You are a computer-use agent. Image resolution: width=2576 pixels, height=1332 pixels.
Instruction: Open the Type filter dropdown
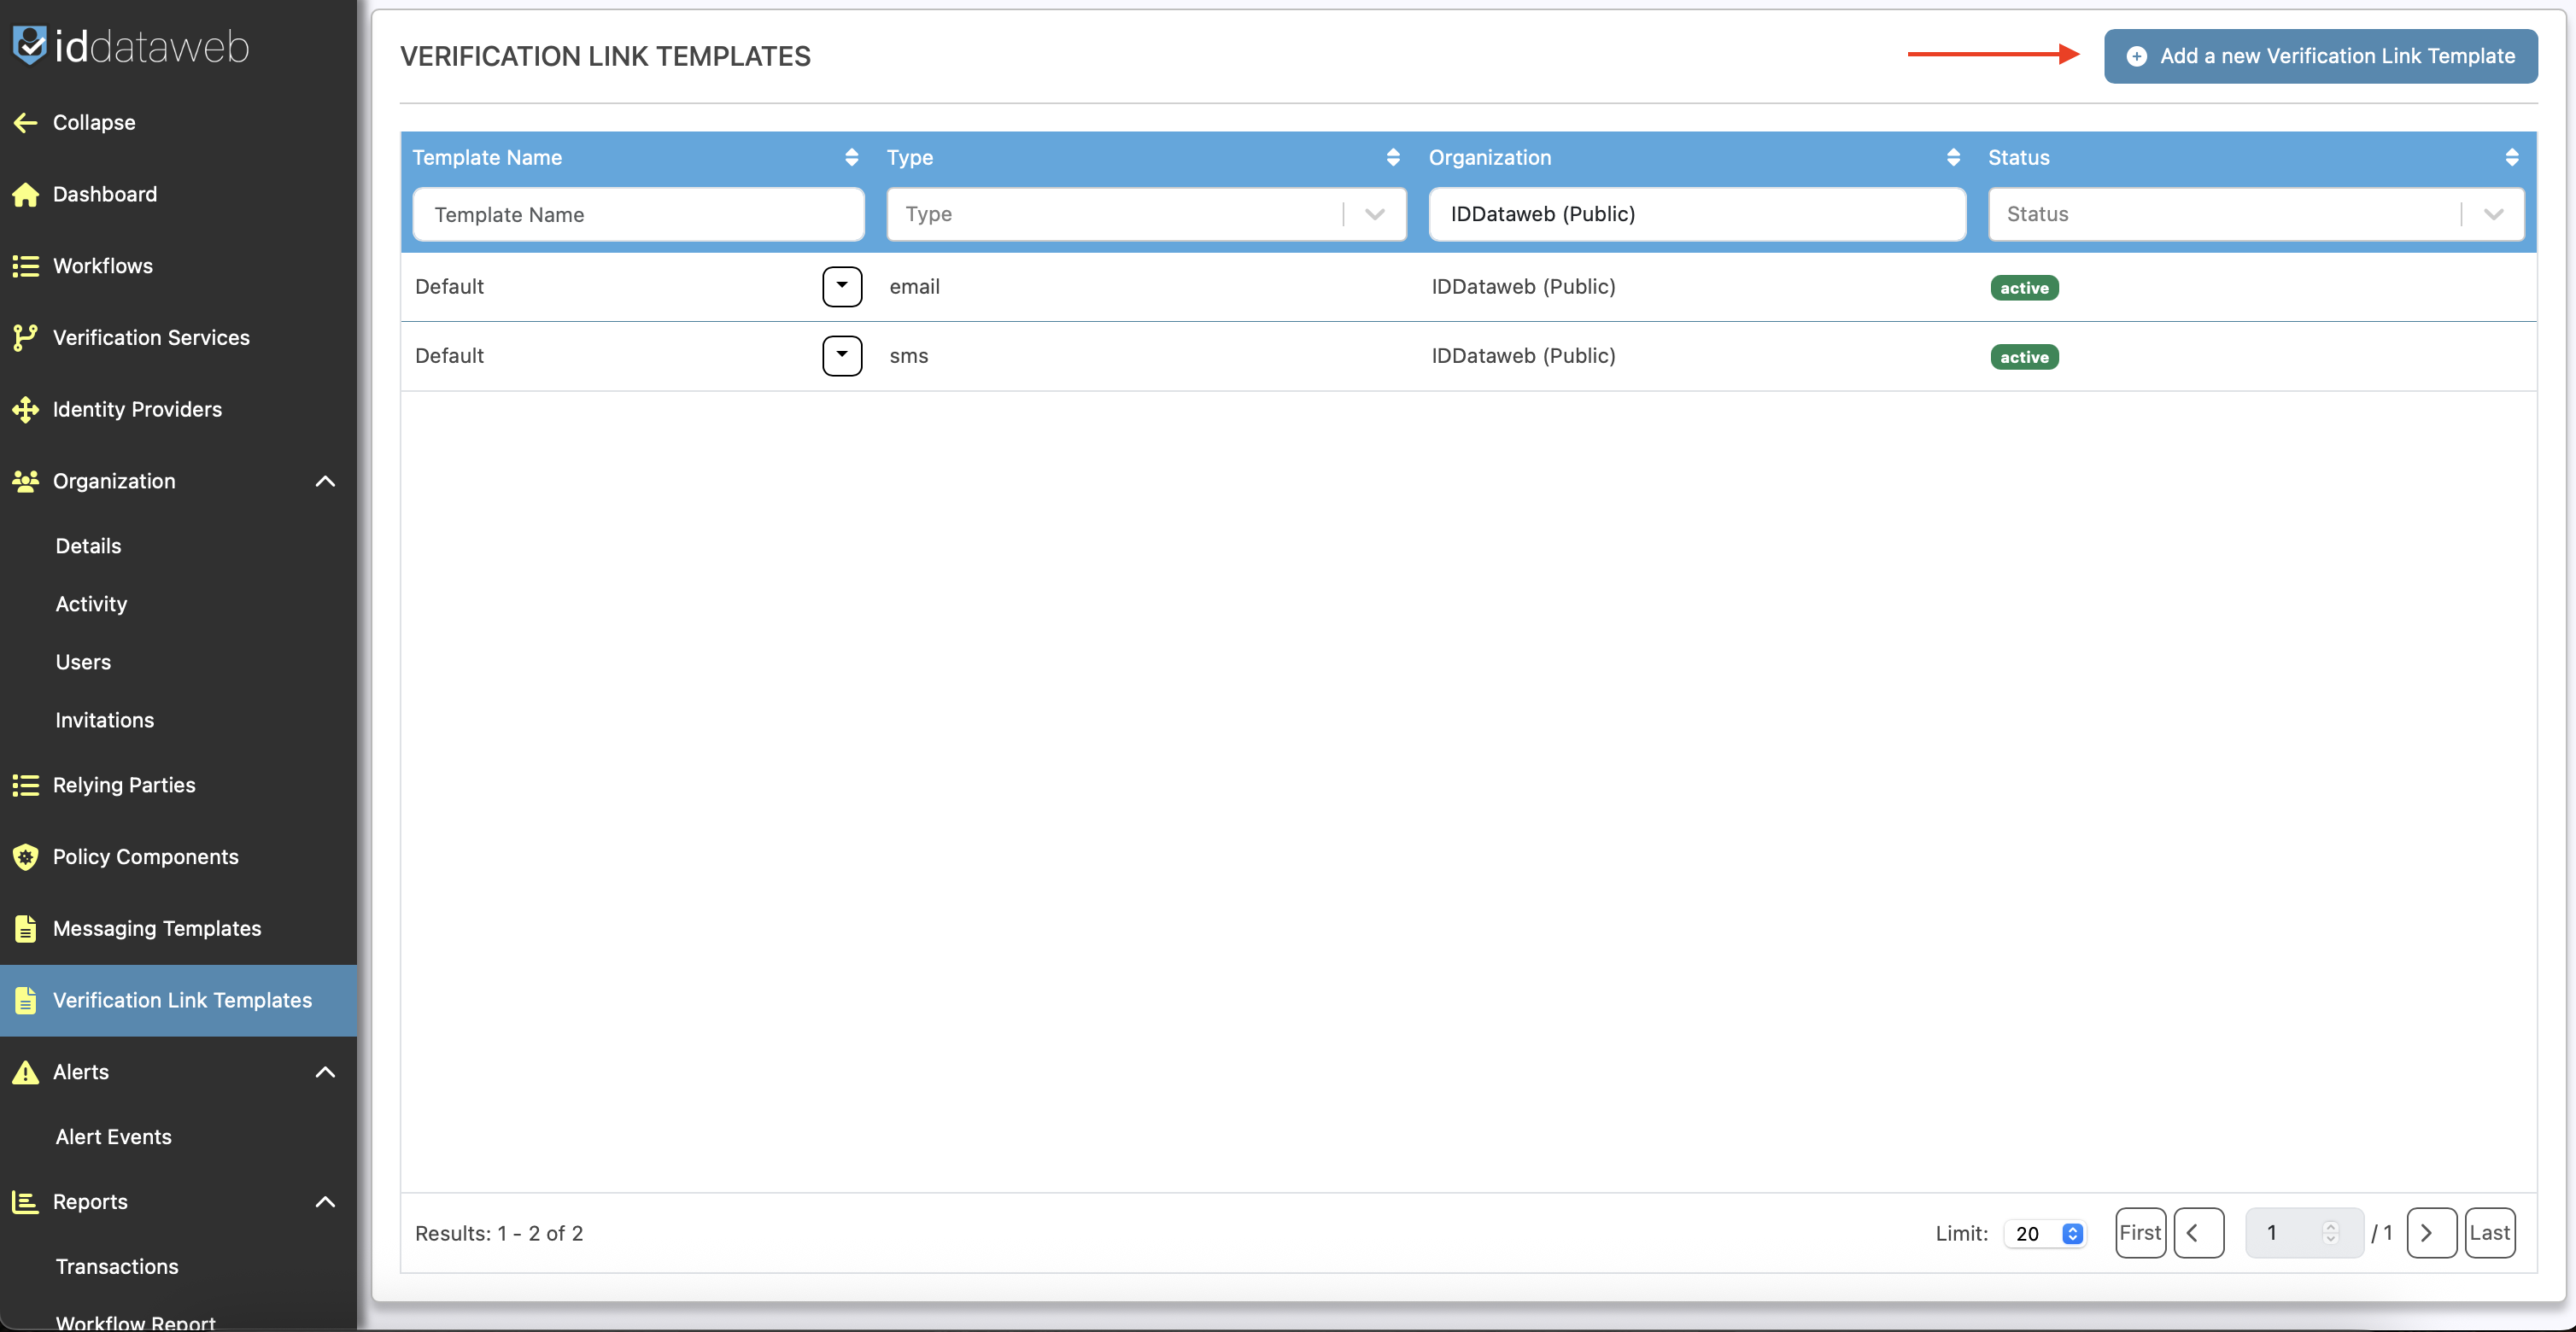(1374, 214)
